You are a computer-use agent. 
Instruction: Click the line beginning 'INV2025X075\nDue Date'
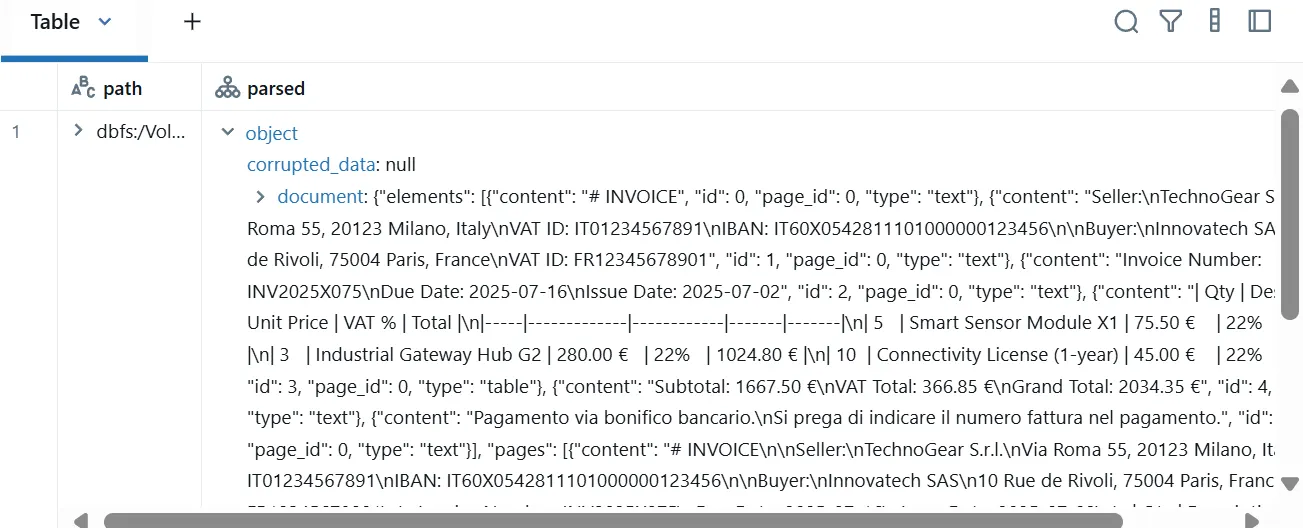[762, 292]
